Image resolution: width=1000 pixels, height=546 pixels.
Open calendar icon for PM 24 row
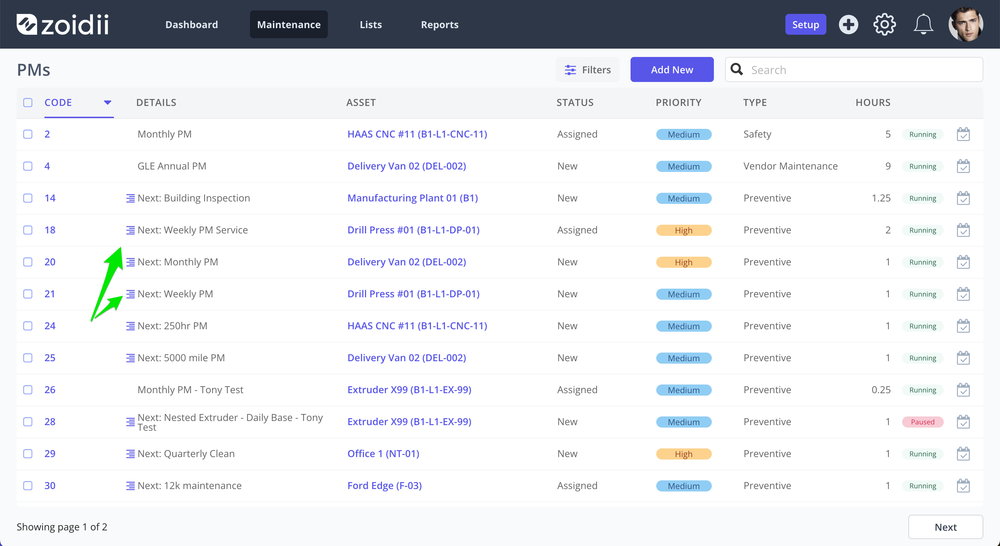tap(963, 325)
